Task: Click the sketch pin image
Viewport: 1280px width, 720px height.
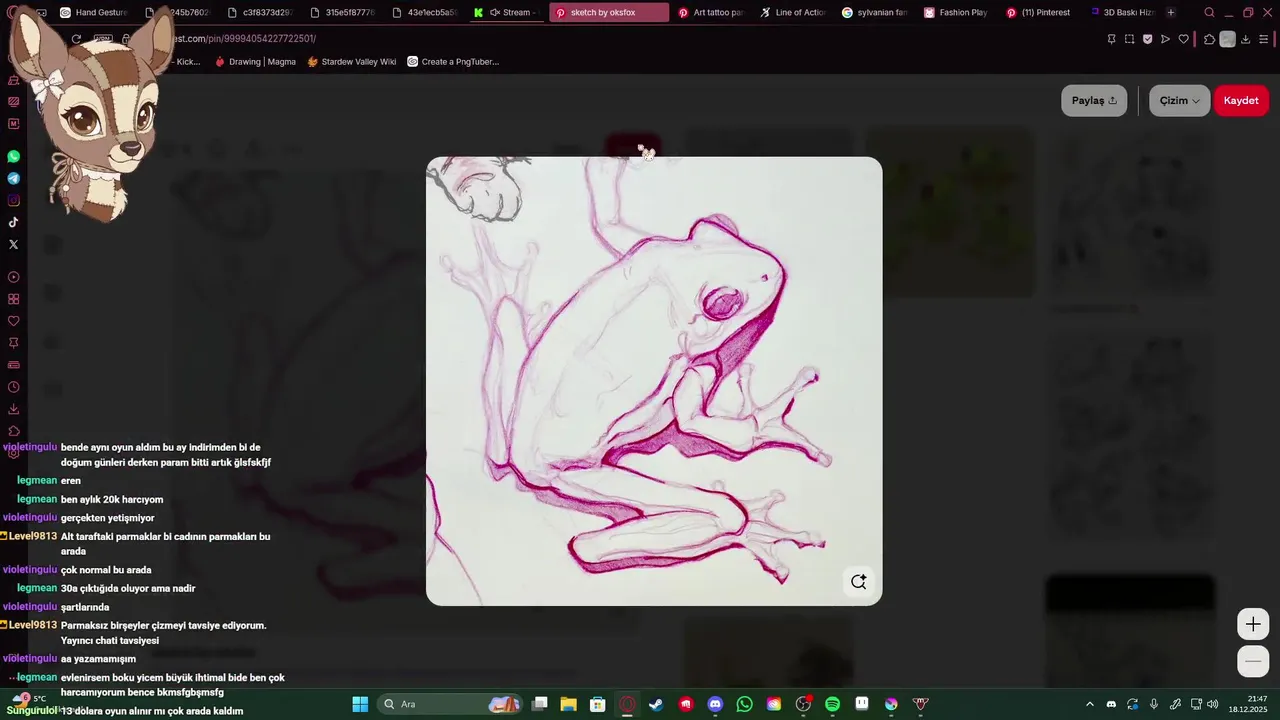Action: (x=654, y=381)
